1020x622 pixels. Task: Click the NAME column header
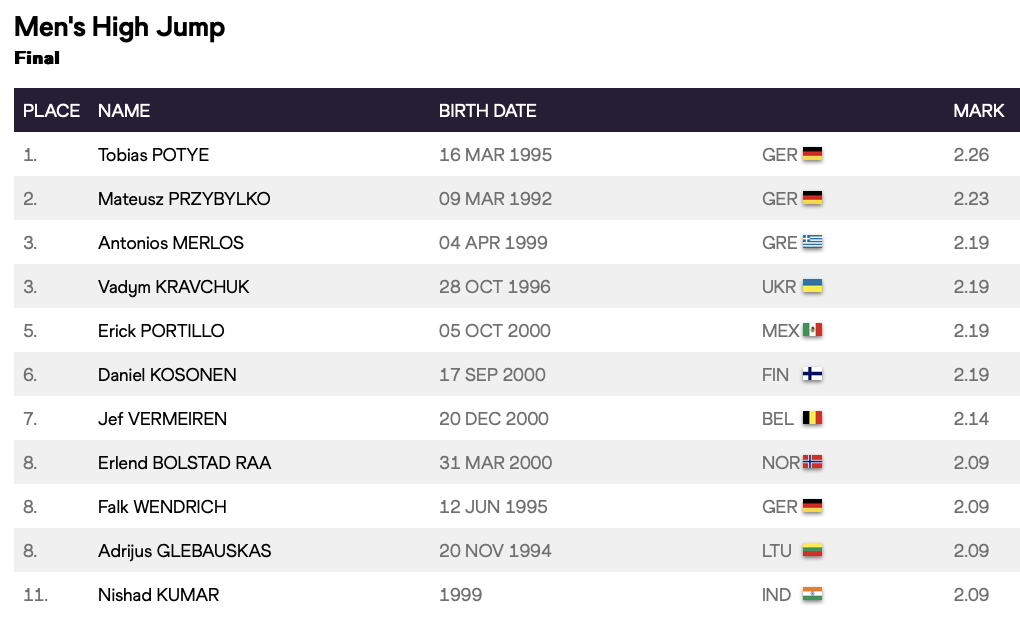[x=124, y=111]
